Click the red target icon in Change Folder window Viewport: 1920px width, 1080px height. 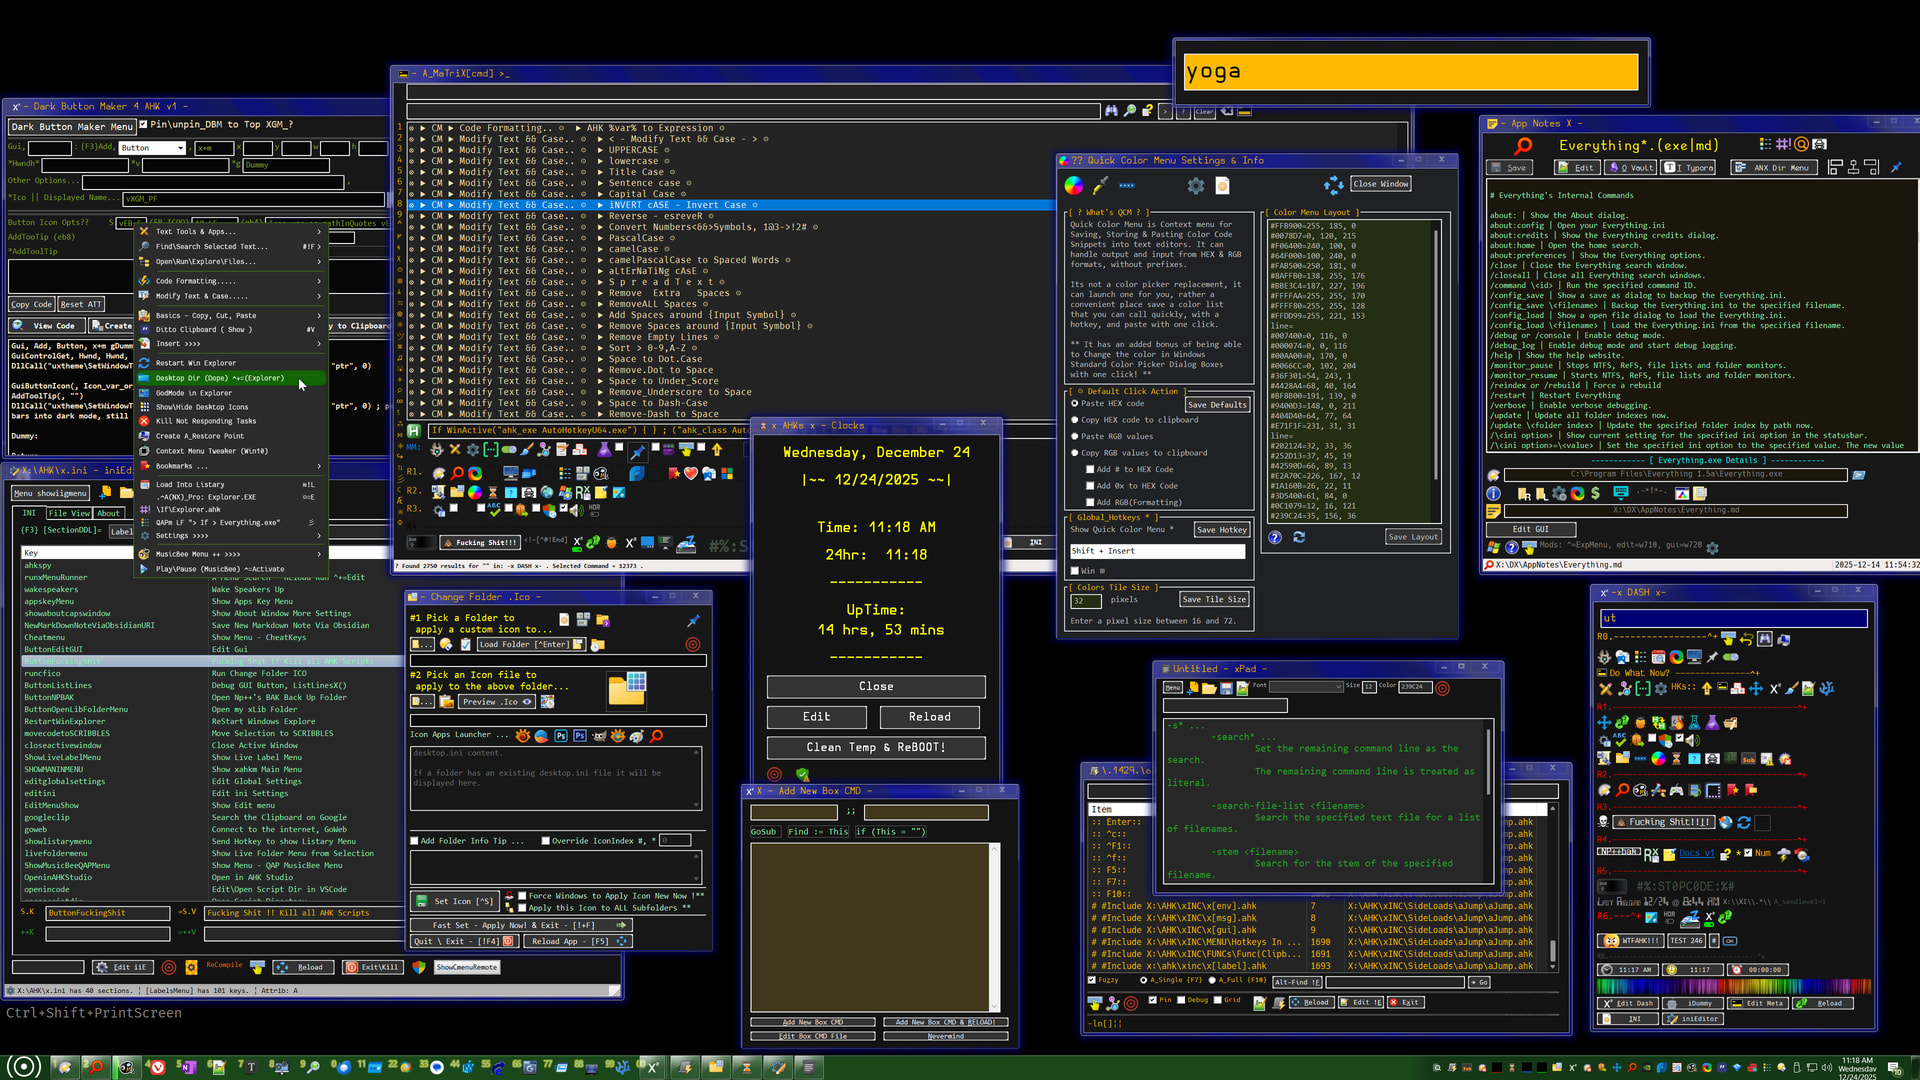[x=692, y=645]
